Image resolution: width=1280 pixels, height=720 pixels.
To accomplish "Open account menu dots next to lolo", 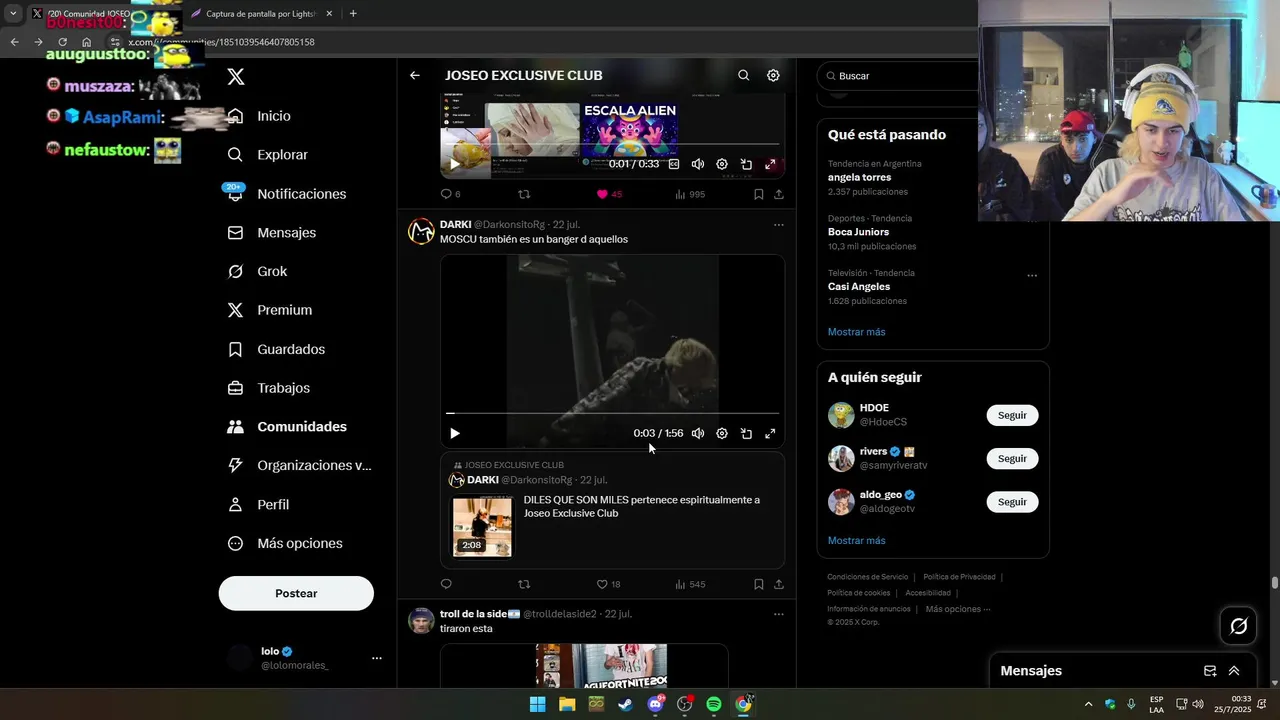I will [x=377, y=658].
